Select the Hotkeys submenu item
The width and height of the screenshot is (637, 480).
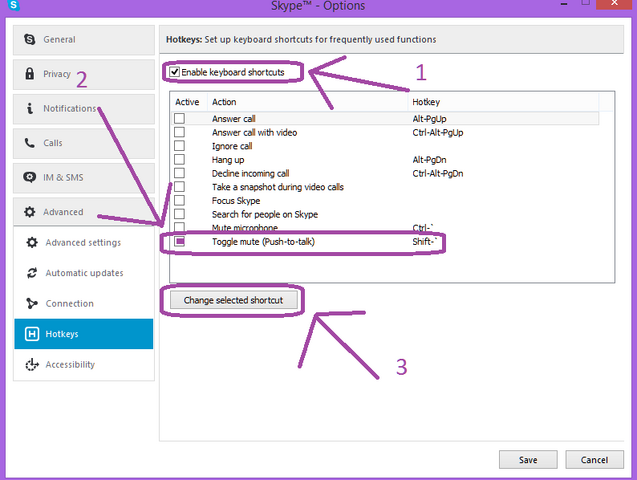tap(84, 334)
